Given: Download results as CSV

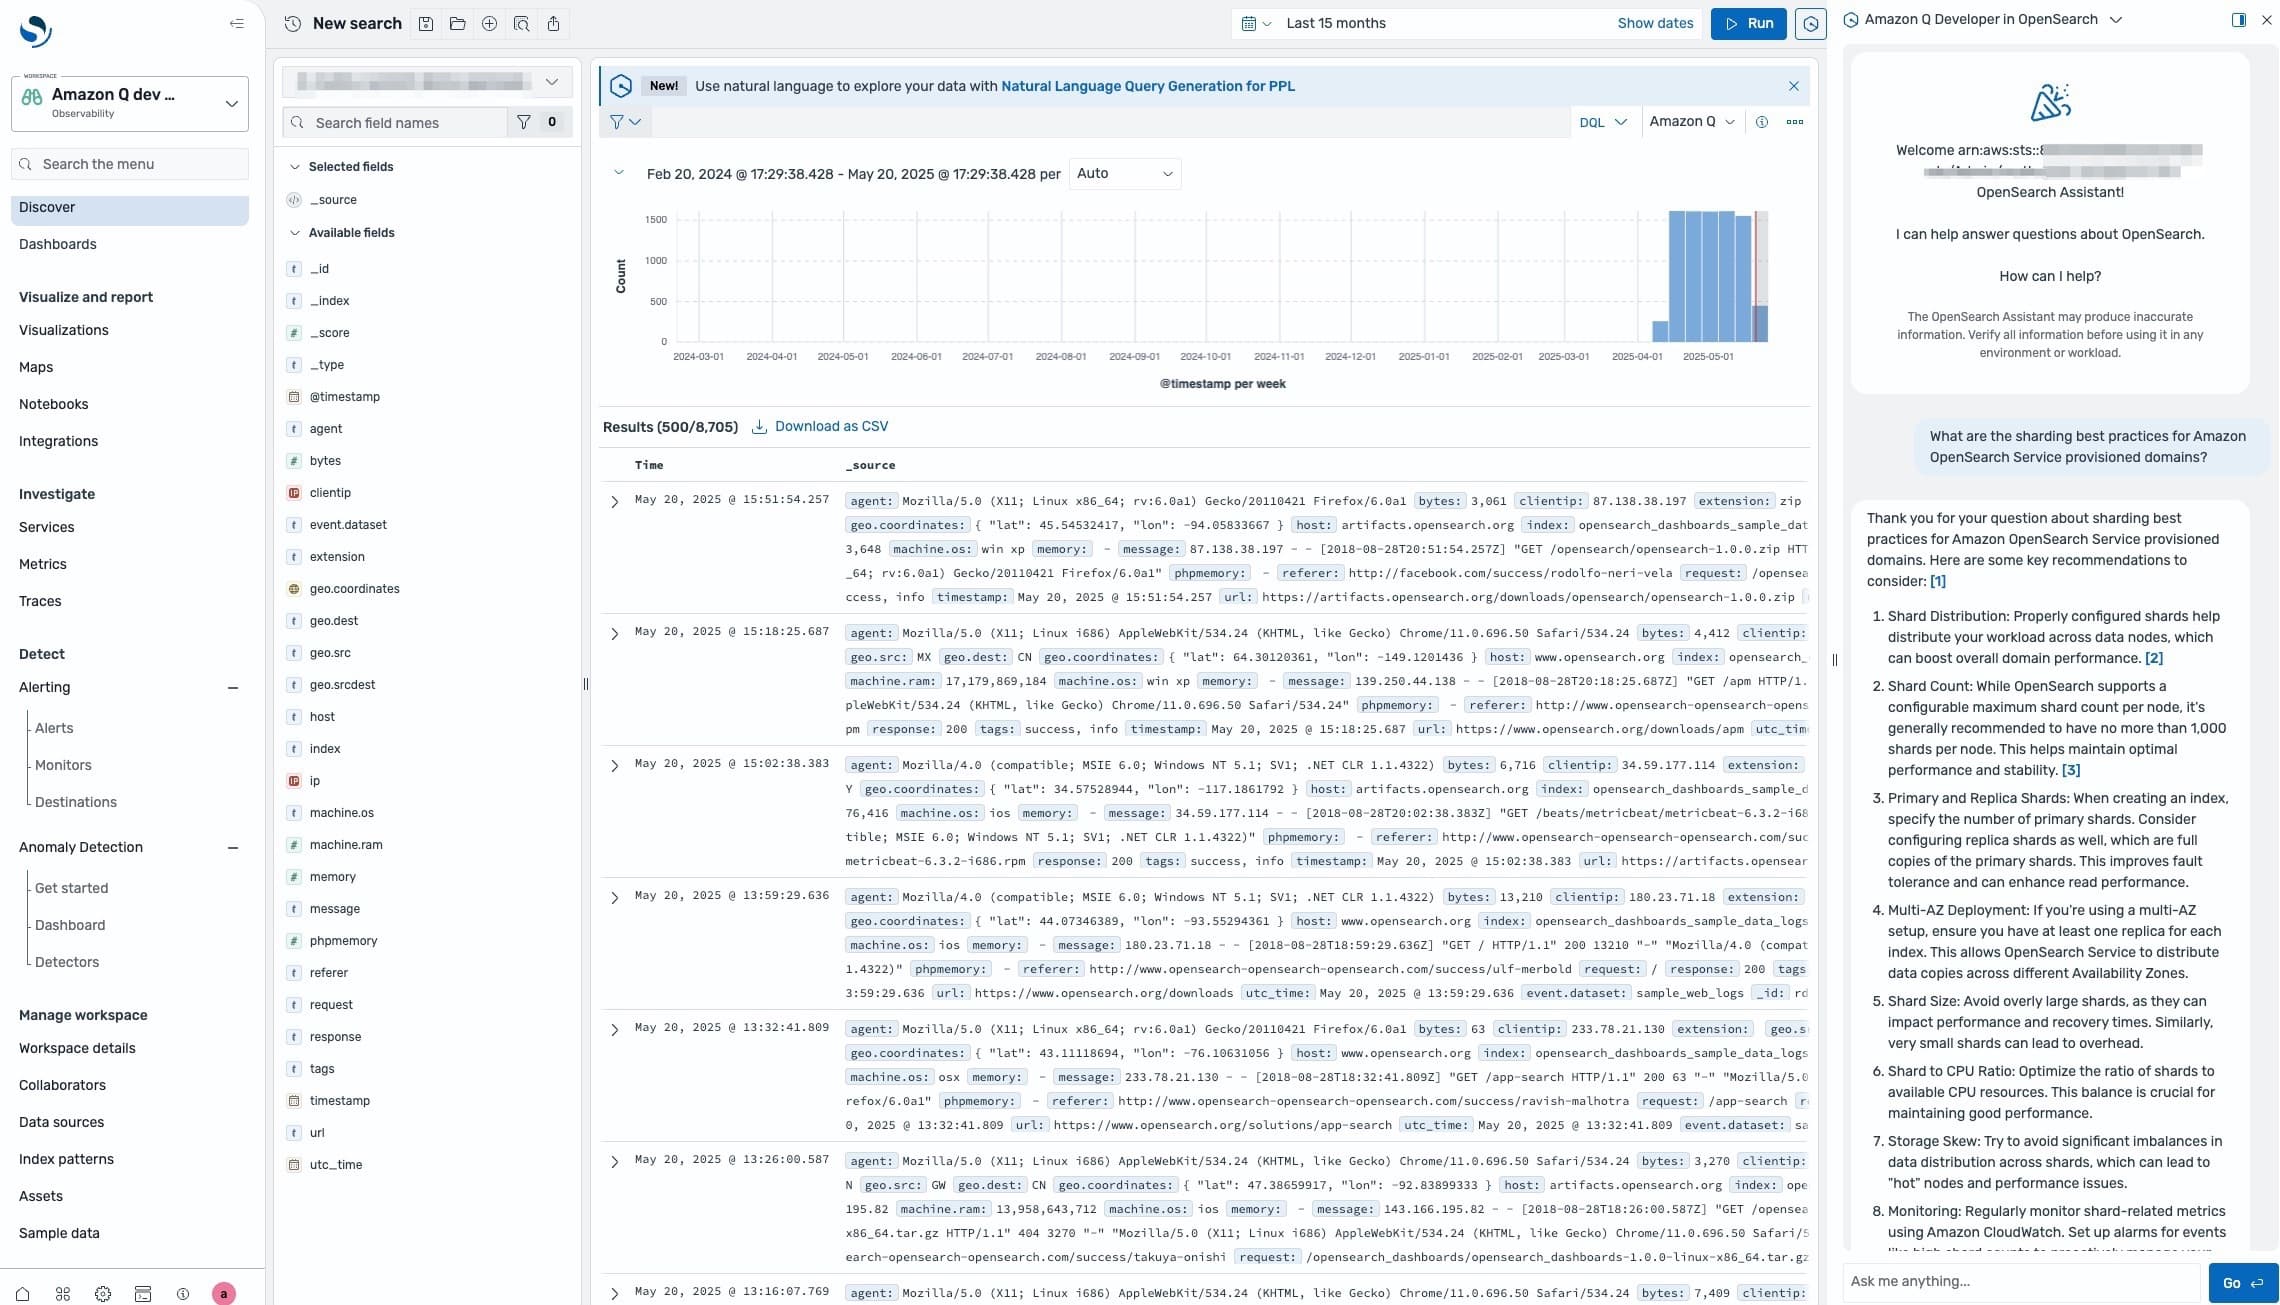Looking at the screenshot, I should click(831, 427).
